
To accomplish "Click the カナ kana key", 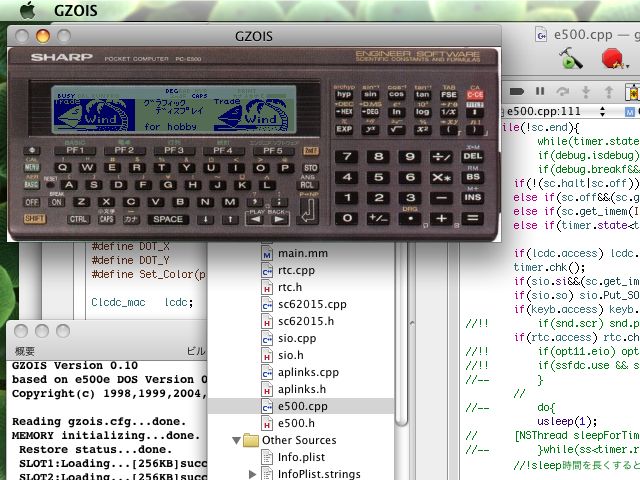I will [131, 219].
